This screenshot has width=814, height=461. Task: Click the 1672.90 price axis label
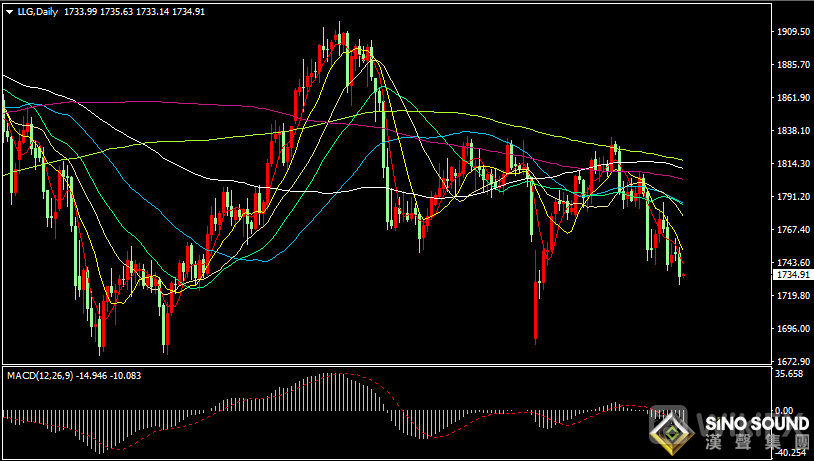coord(792,362)
